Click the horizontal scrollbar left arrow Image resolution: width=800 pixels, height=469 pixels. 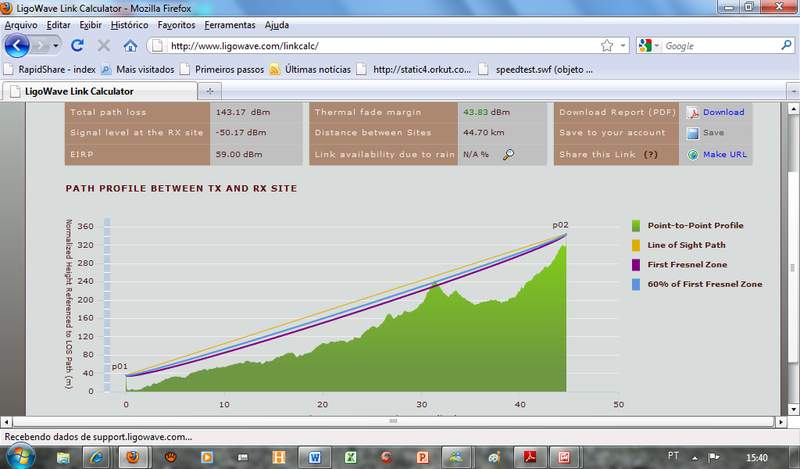(6, 422)
